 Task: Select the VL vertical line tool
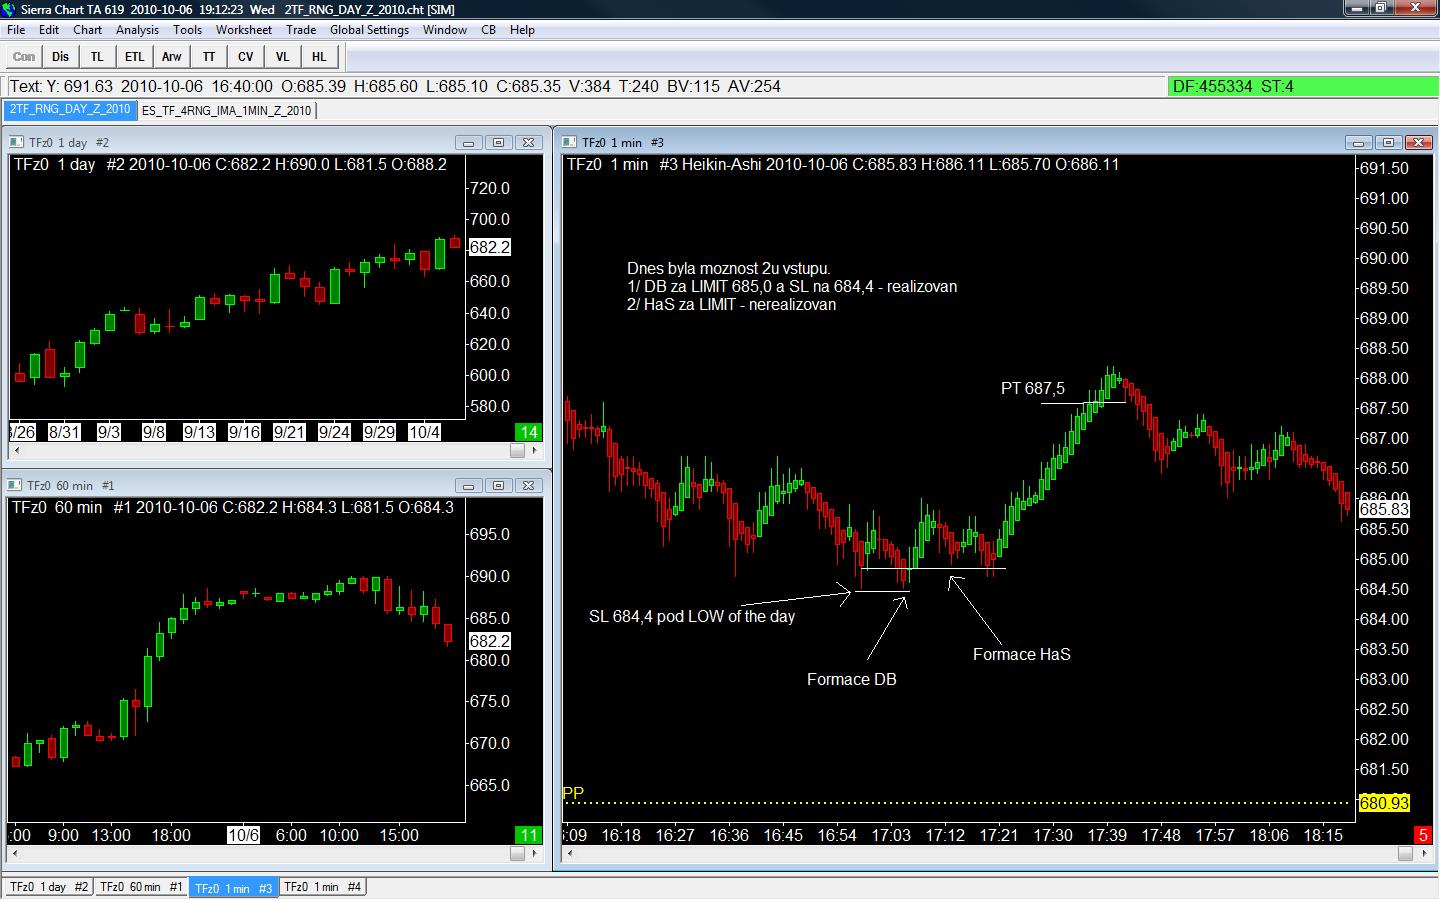283,57
